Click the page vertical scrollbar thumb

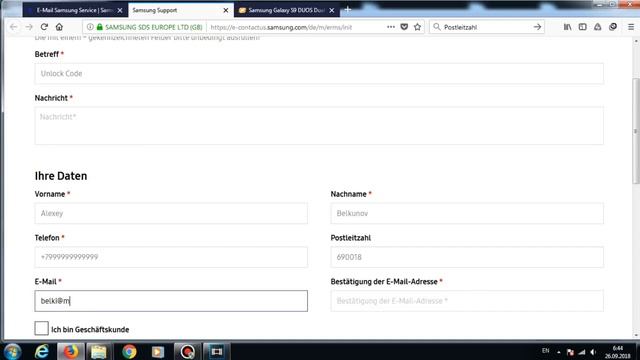[636, 131]
